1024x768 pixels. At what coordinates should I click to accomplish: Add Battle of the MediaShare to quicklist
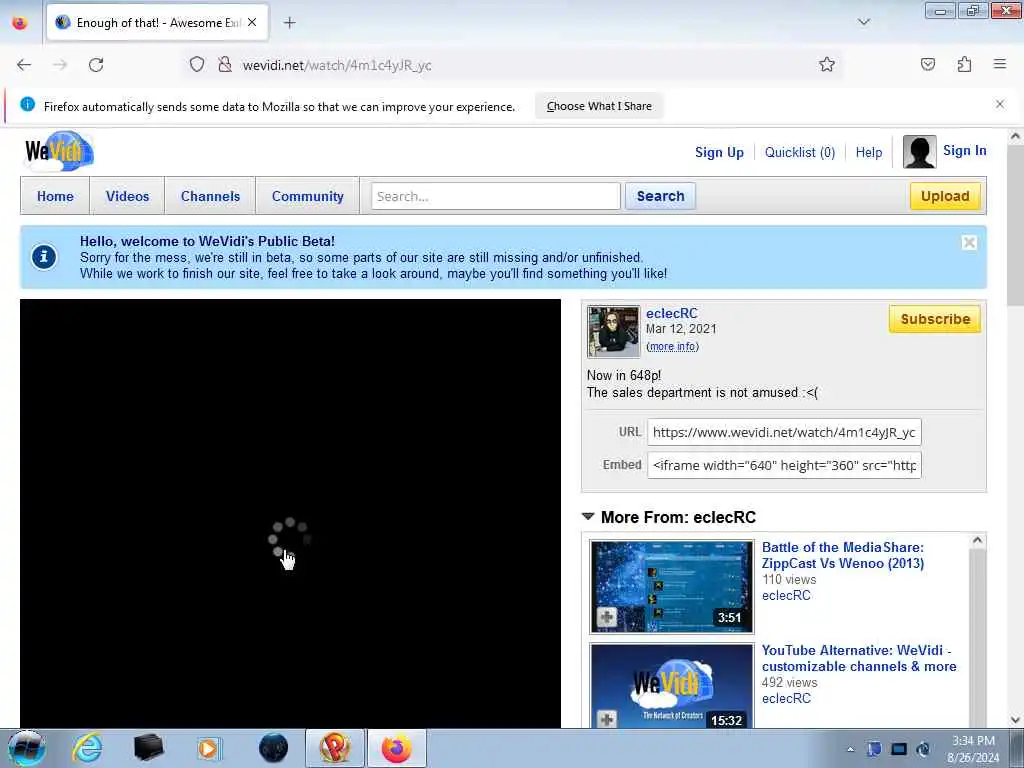pyautogui.click(x=607, y=616)
